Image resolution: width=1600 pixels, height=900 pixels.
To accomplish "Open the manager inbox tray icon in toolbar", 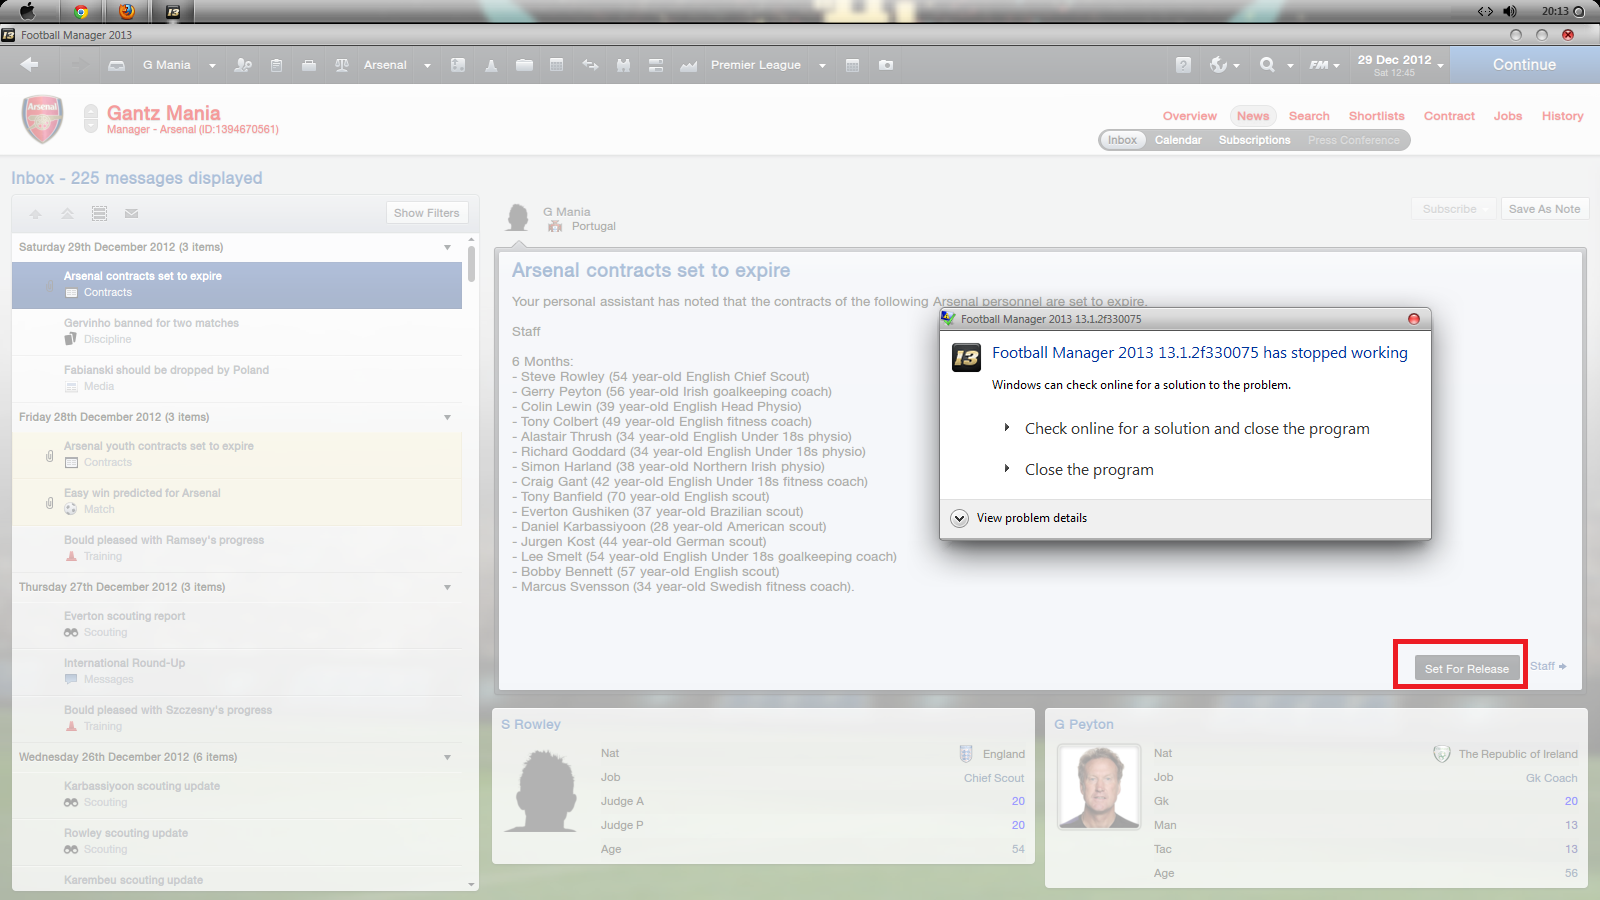I will (116, 65).
